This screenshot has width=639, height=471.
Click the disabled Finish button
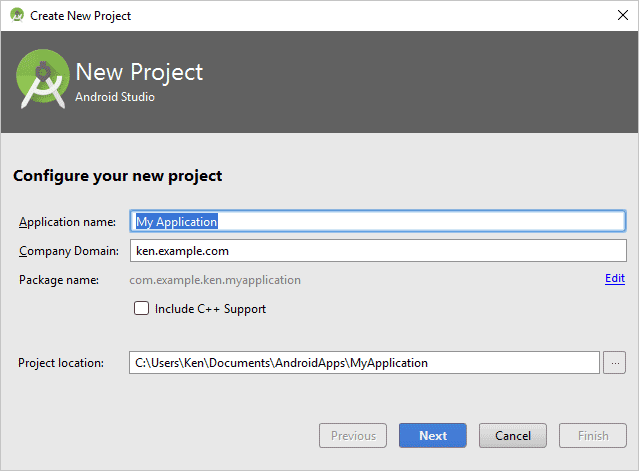[593, 436]
